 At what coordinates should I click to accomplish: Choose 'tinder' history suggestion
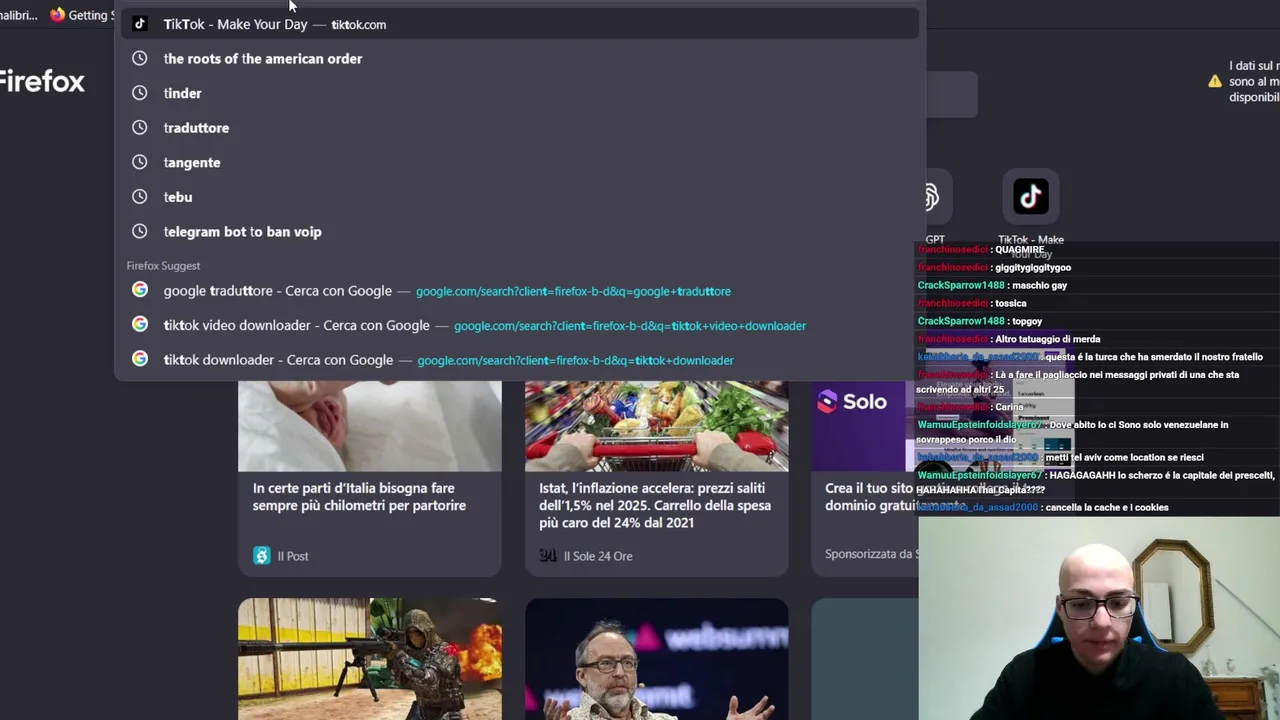519,93
